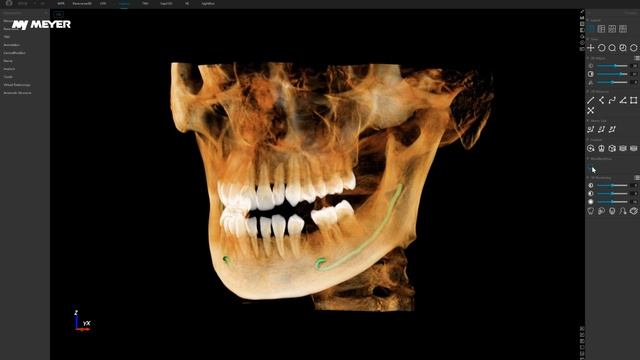The height and width of the screenshot is (360, 640).
Task: Click the home icon in top-left corner
Action: (x=9, y=3)
